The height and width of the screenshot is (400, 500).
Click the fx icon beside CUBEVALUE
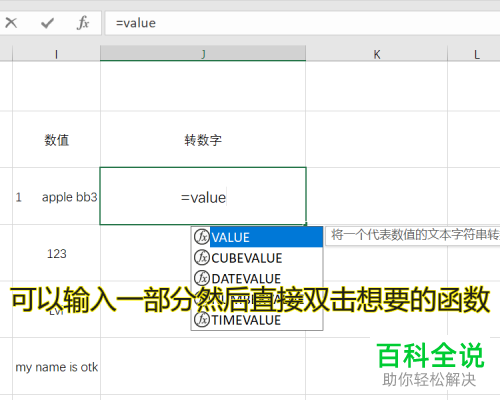(202, 258)
